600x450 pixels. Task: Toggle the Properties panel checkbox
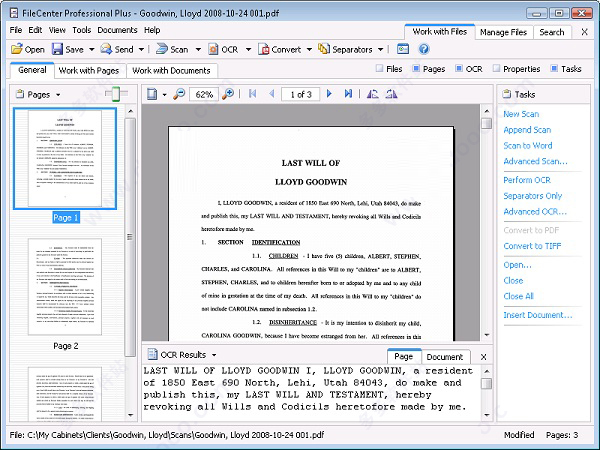pyautogui.click(x=495, y=70)
